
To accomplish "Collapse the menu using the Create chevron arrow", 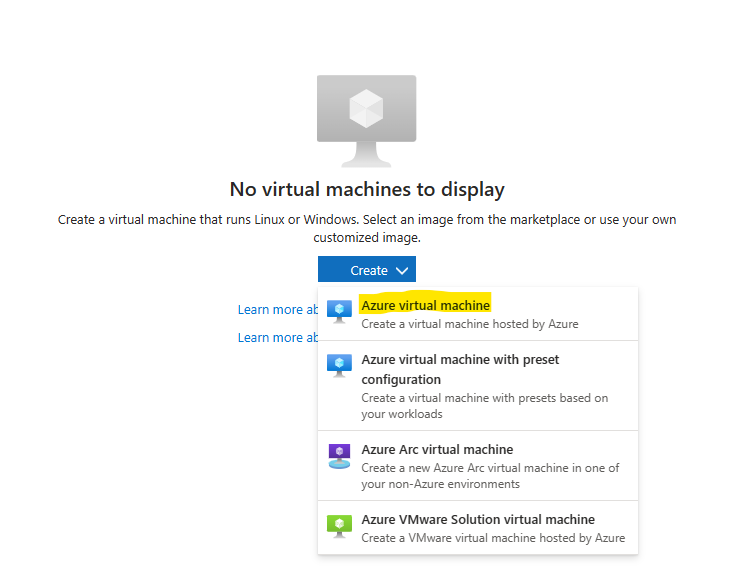I will click(x=401, y=270).
